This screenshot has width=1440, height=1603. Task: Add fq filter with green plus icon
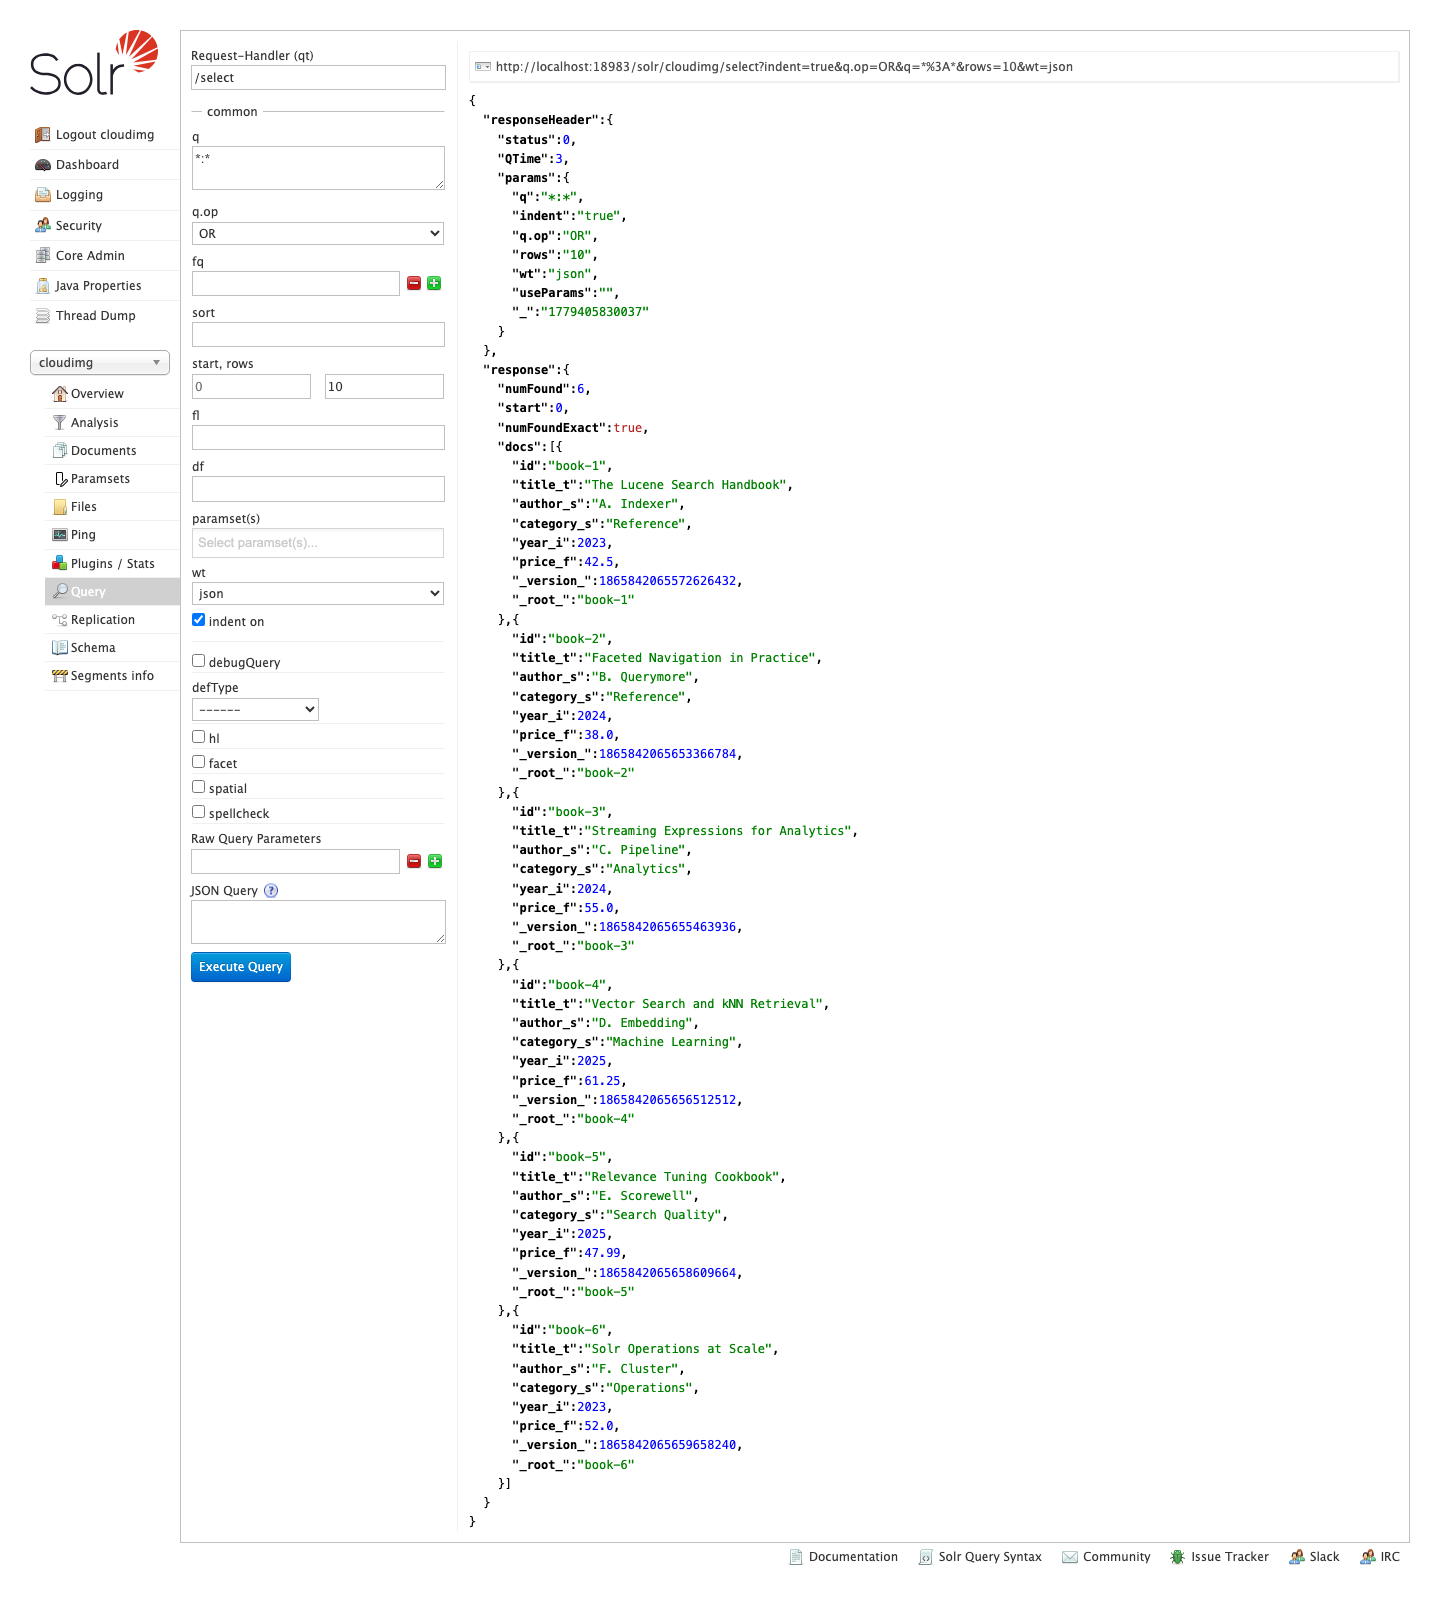434,284
